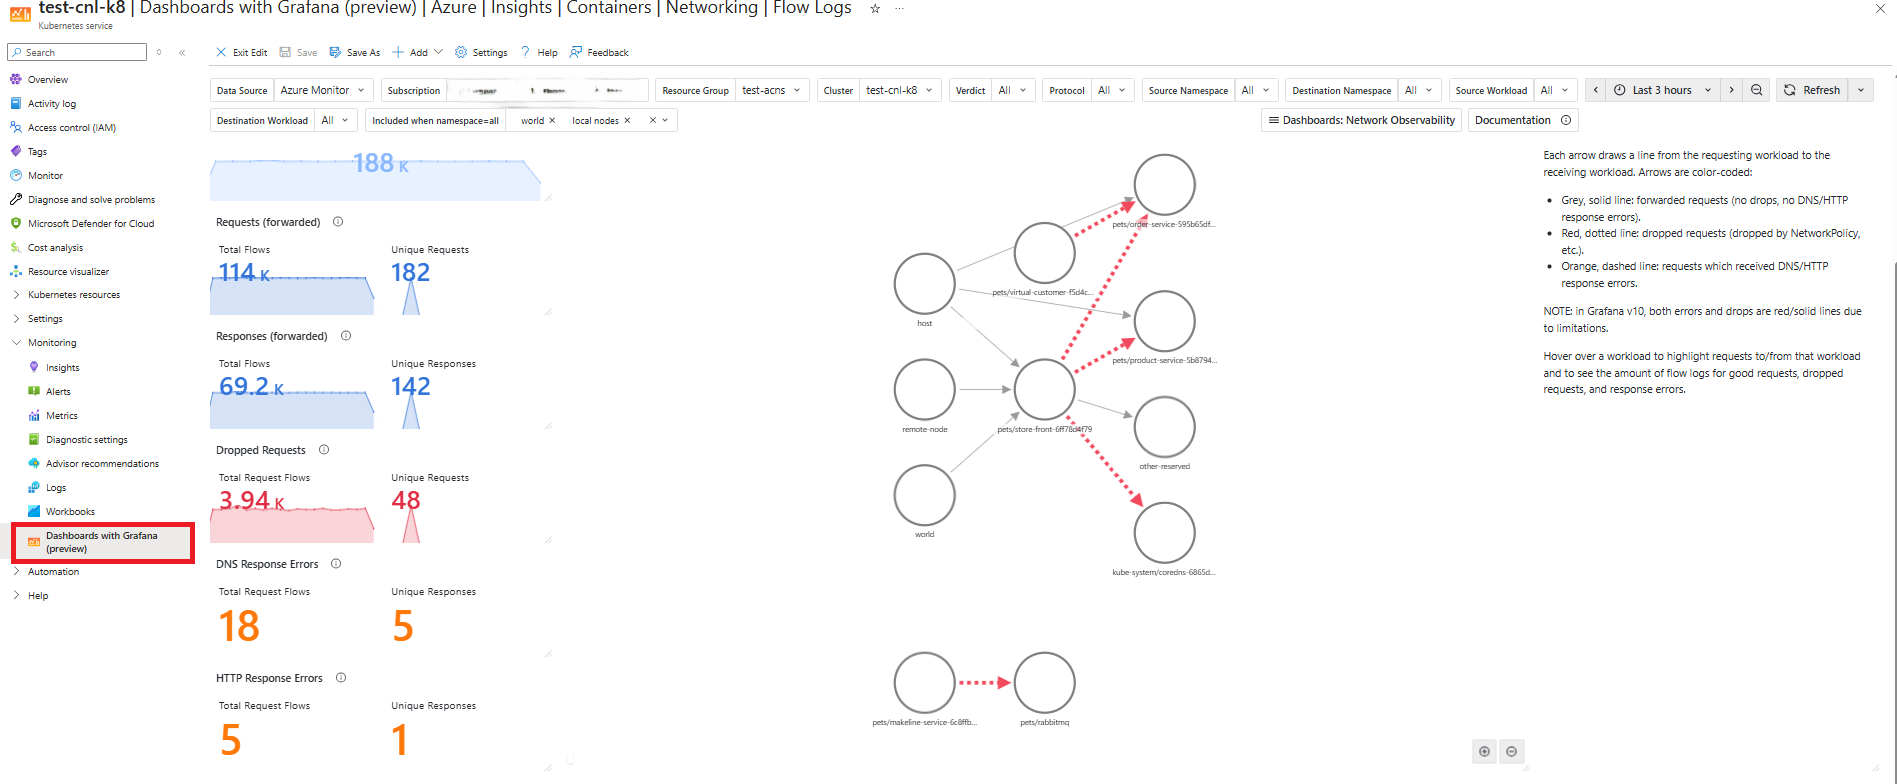This screenshot has width=1897, height=784.
Task: Click the Help question mark icon
Action: tap(525, 52)
